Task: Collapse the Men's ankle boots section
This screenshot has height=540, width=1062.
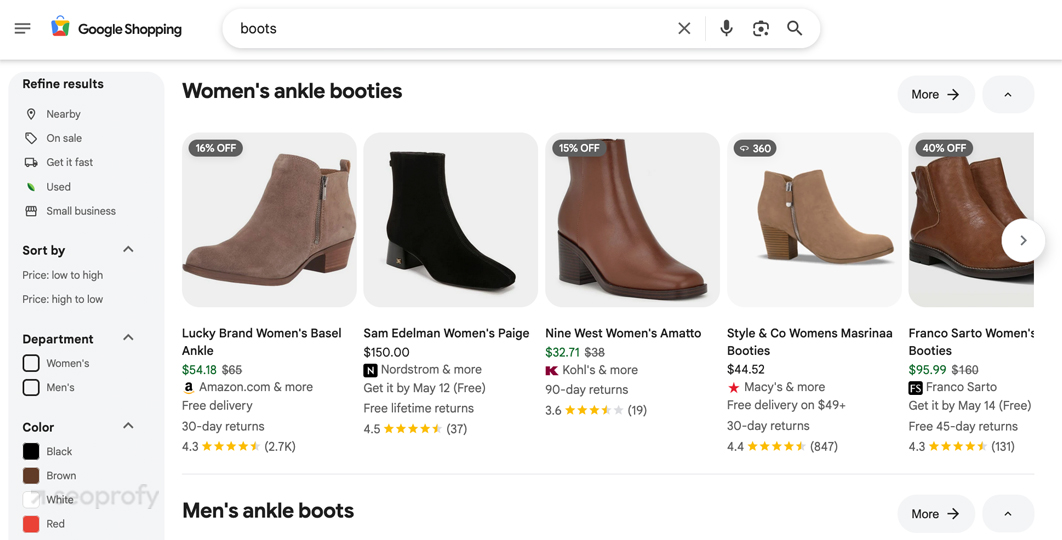Action: [x=1008, y=514]
